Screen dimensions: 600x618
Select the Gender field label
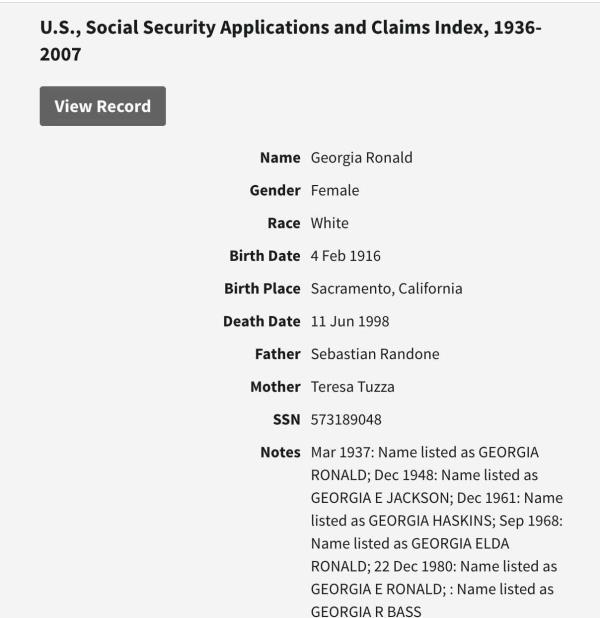(x=274, y=190)
